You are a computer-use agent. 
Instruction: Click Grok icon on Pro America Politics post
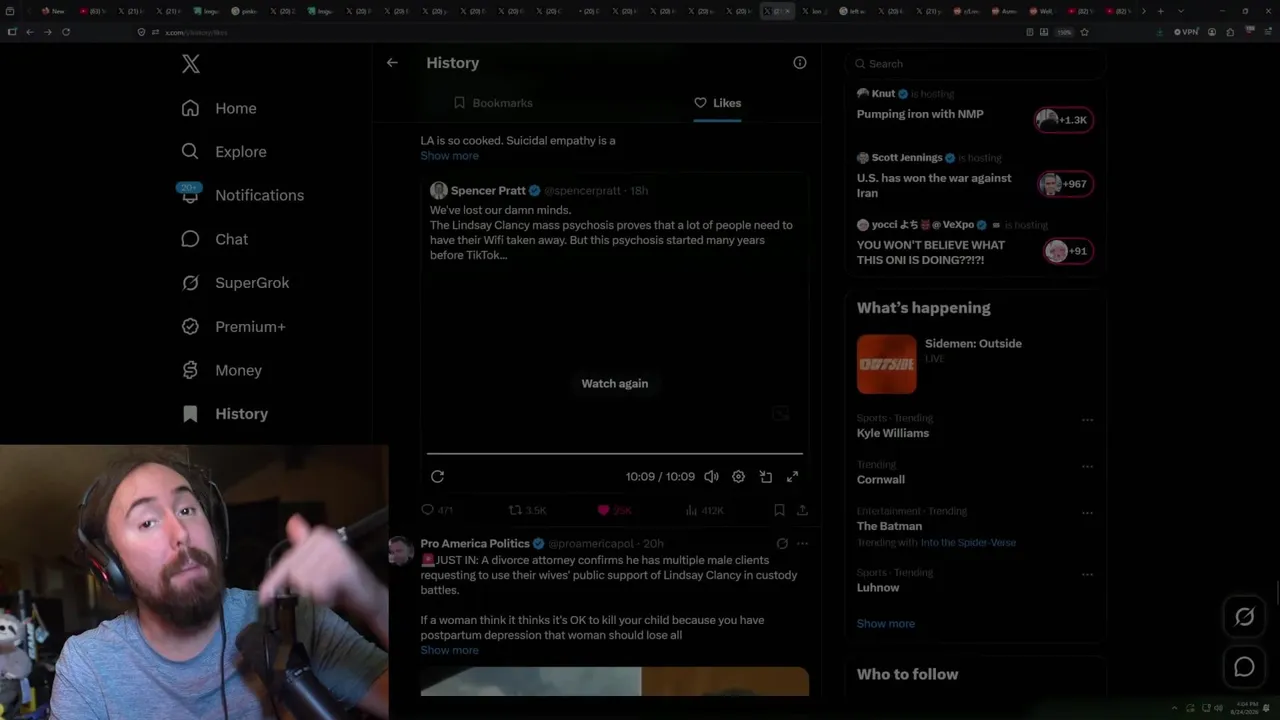782,544
